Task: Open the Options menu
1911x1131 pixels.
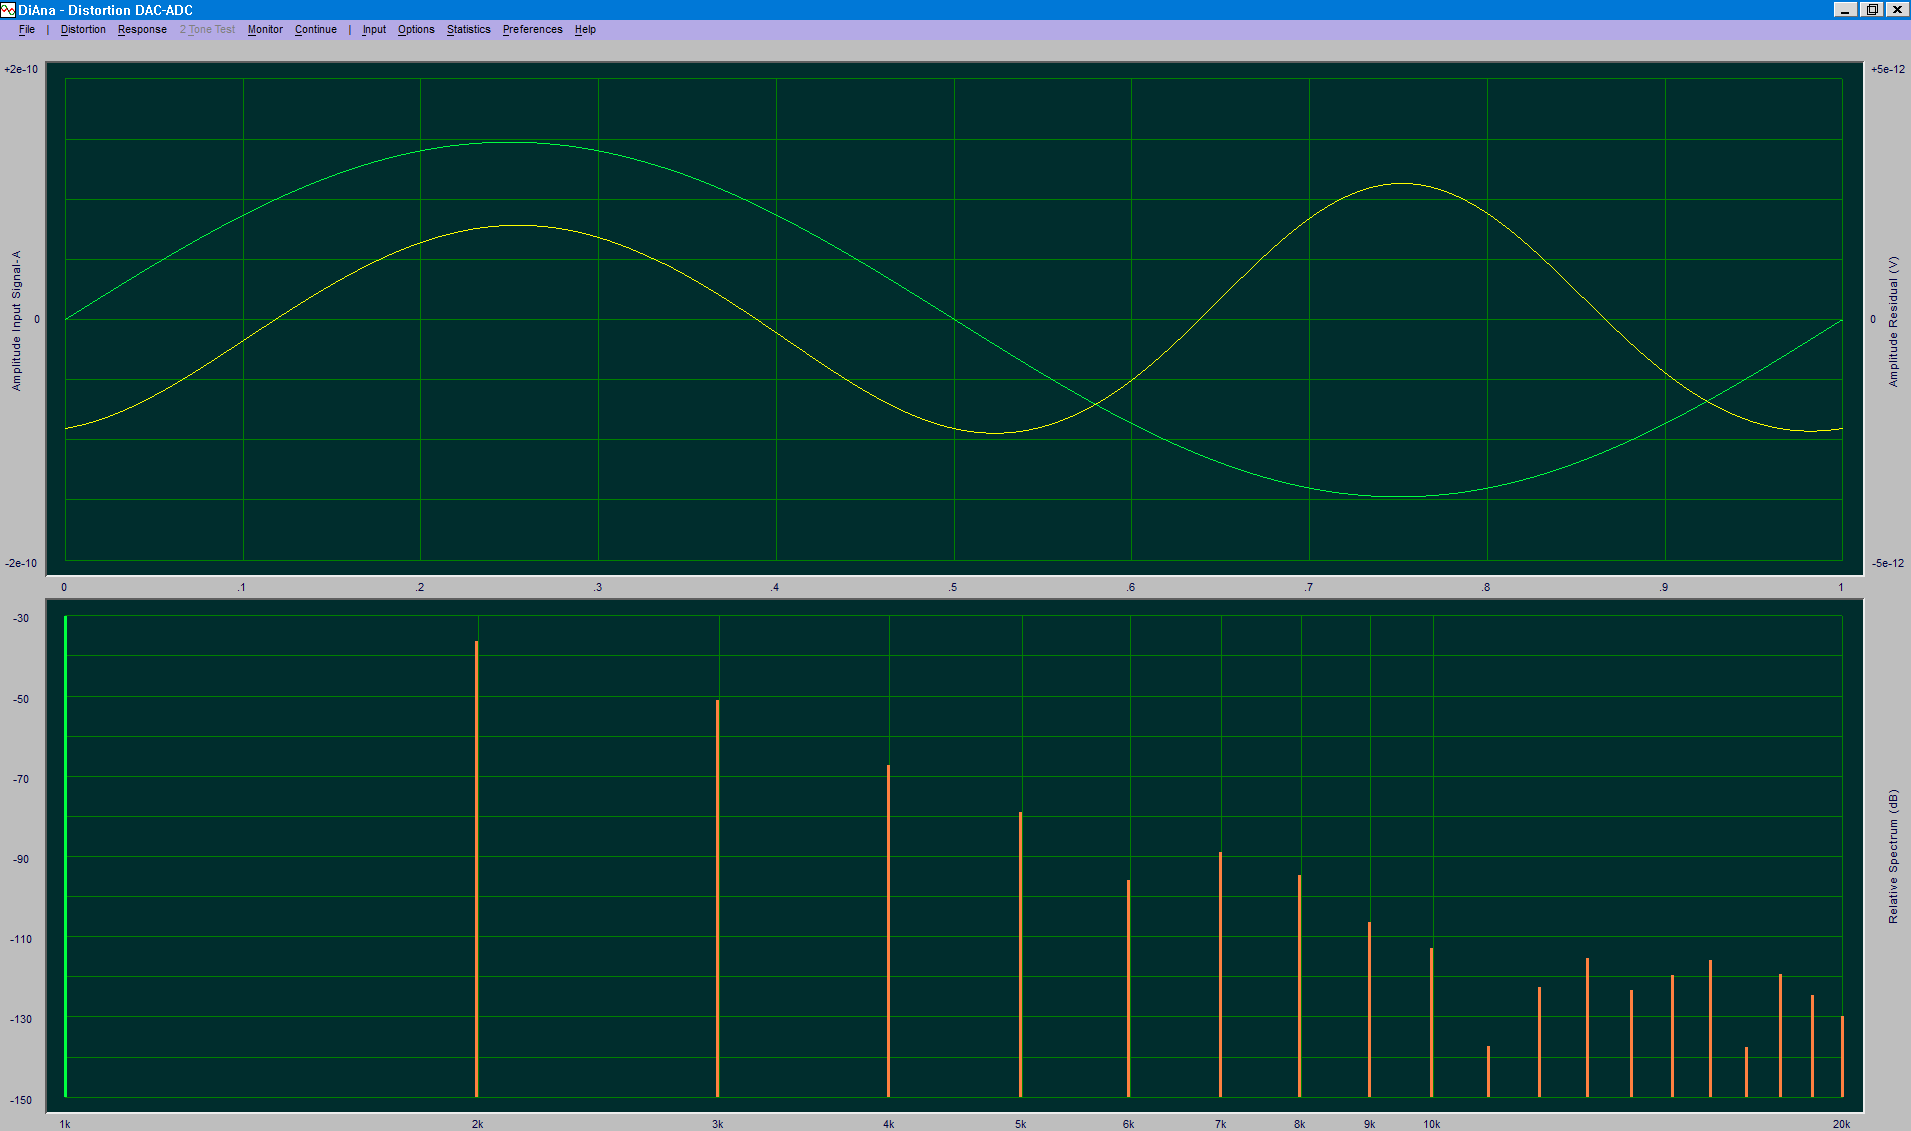Action: click(416, 29)
